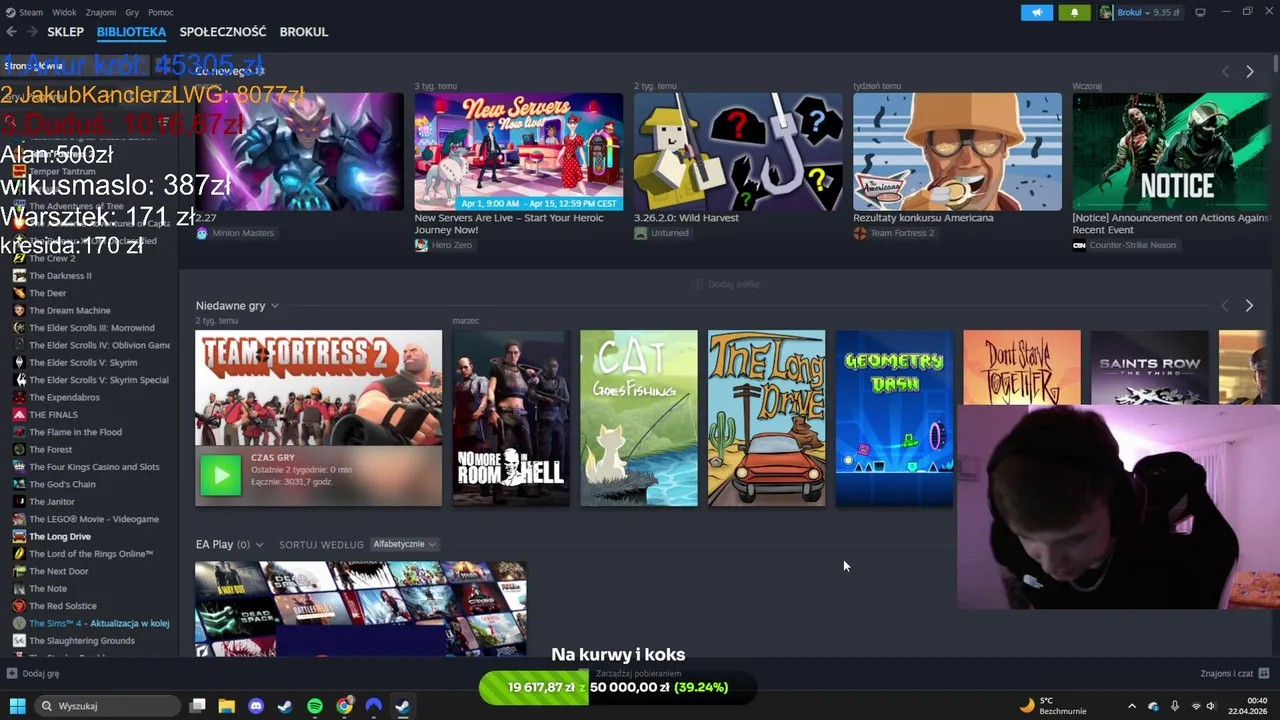
Task: Open Geometry Dash game cover
Action: (894, 418)
